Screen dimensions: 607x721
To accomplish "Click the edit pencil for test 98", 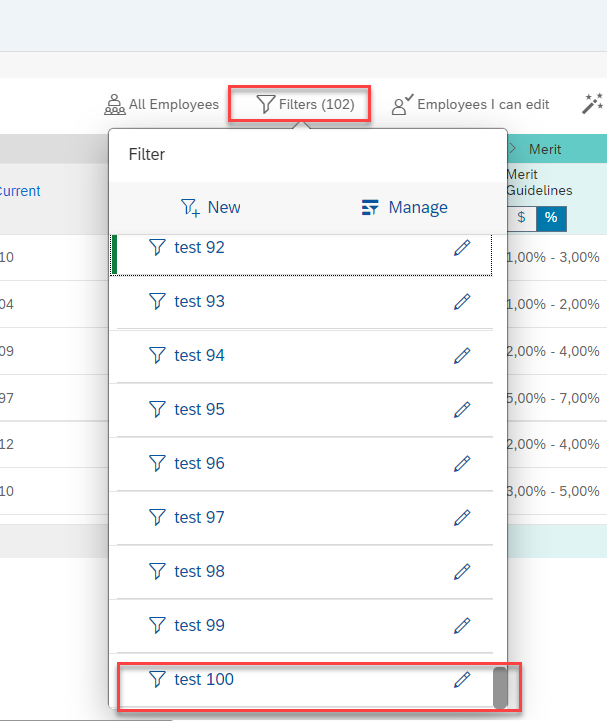I will [462, 572].
